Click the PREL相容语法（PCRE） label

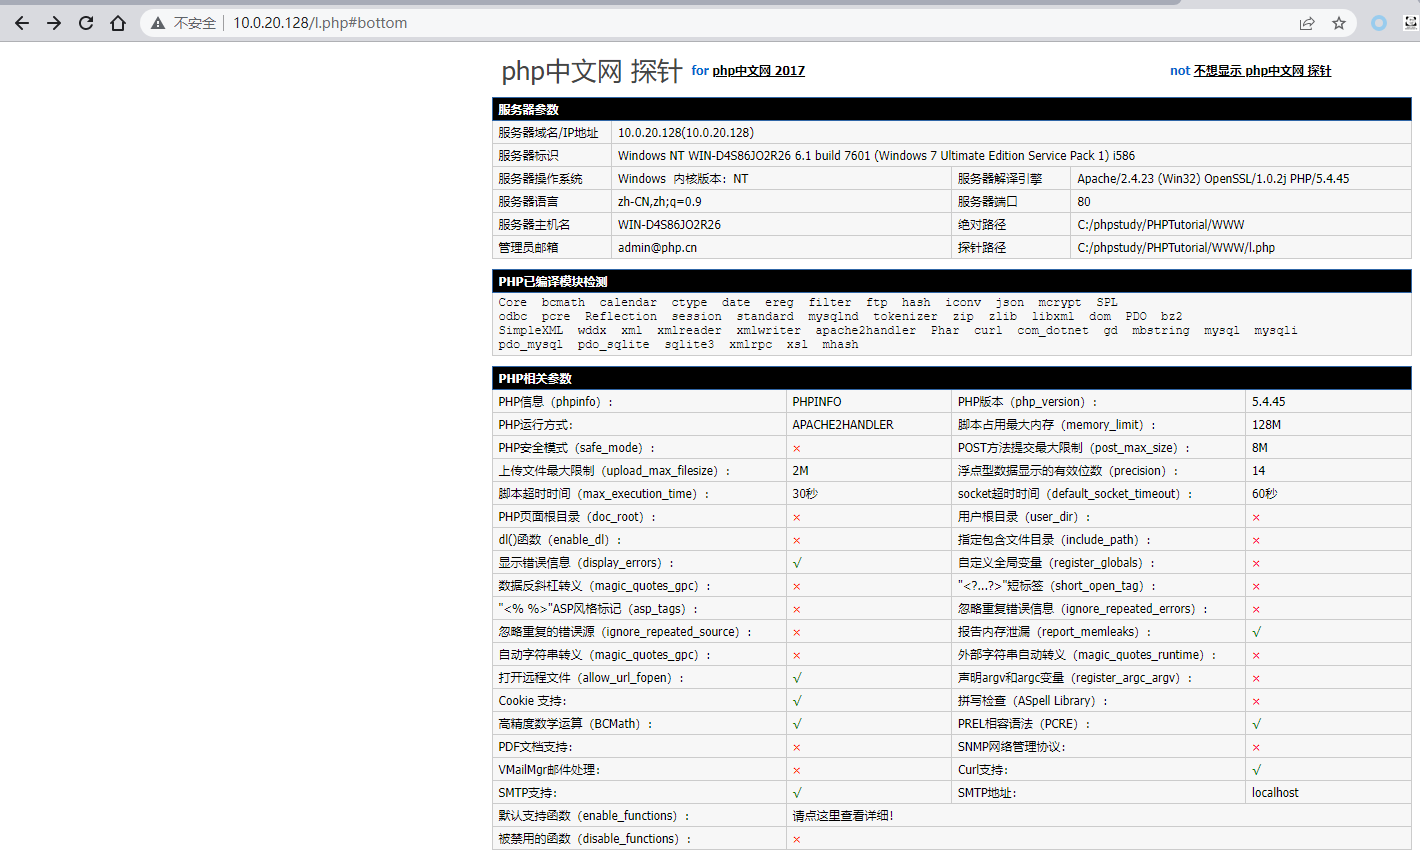coord(1024,724)
